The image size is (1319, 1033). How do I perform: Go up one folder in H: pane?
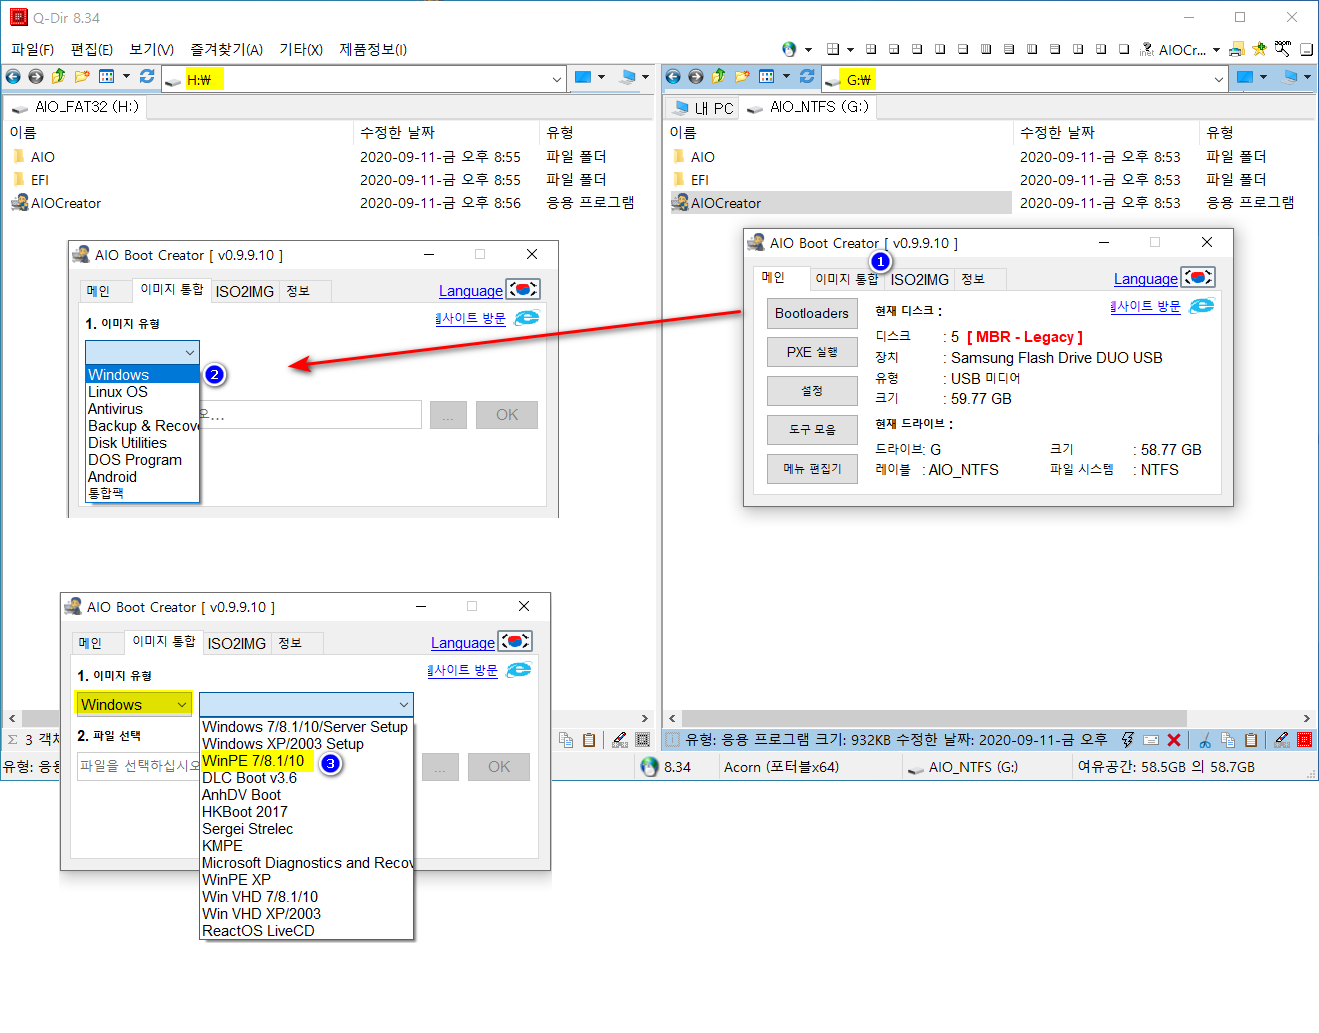pos(58,76)
